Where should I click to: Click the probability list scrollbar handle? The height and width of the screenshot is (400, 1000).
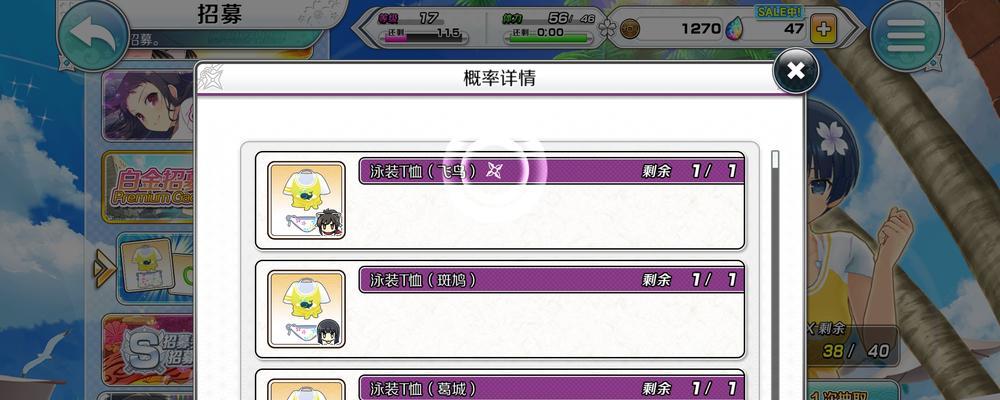775,159
